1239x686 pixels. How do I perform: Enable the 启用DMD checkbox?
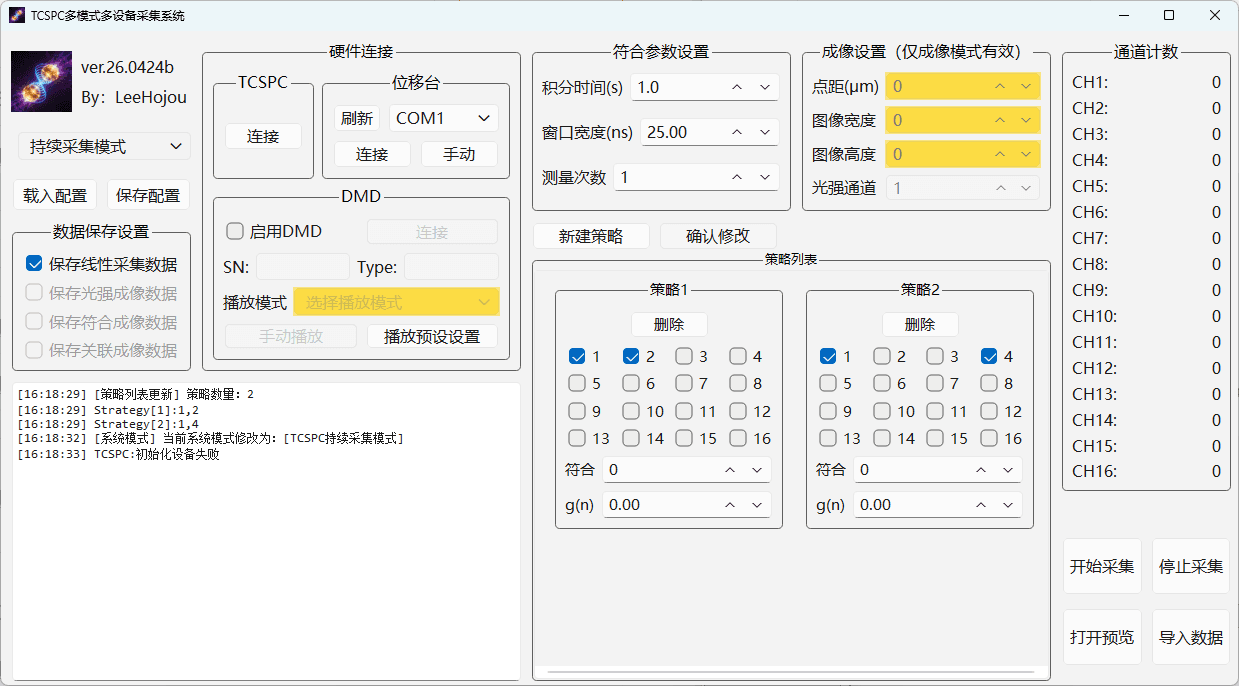[x=235, y=231]
